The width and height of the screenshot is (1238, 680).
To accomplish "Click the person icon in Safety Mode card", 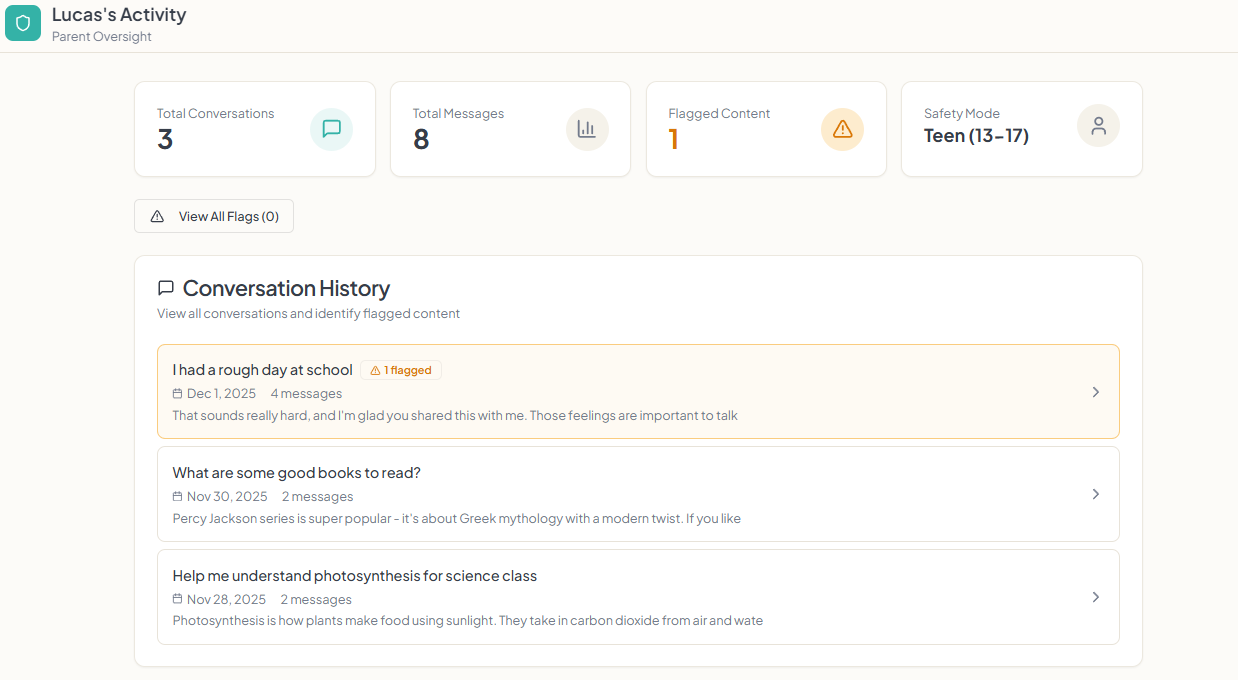I will pyautogui.click(x=1098, y=126).
